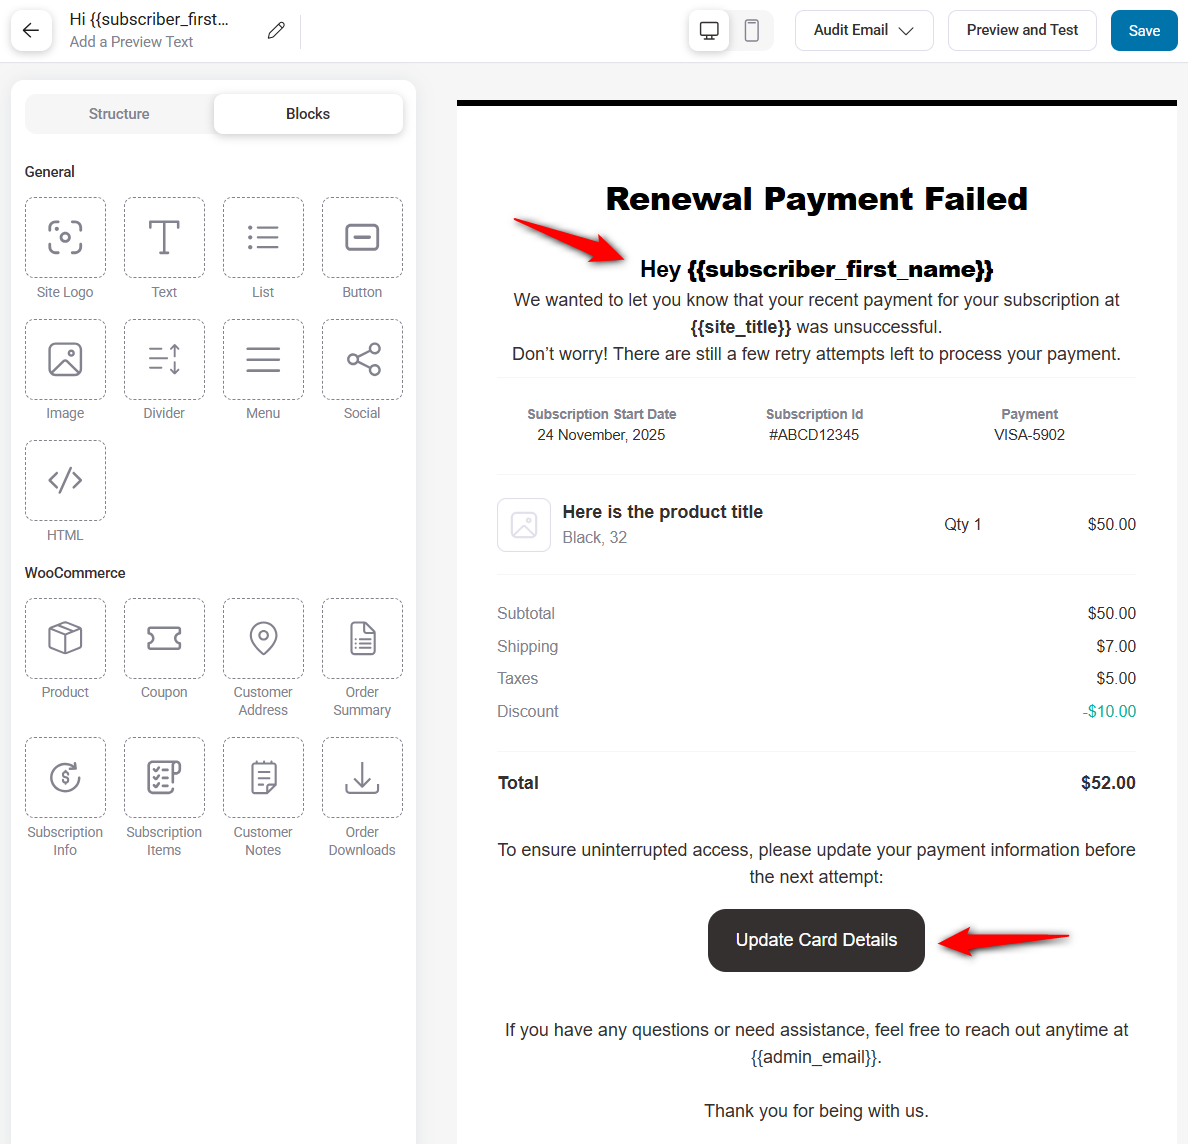The image size is (1188, 1144).
Task: Select the Text block
Action: click(x=164, y=237)
